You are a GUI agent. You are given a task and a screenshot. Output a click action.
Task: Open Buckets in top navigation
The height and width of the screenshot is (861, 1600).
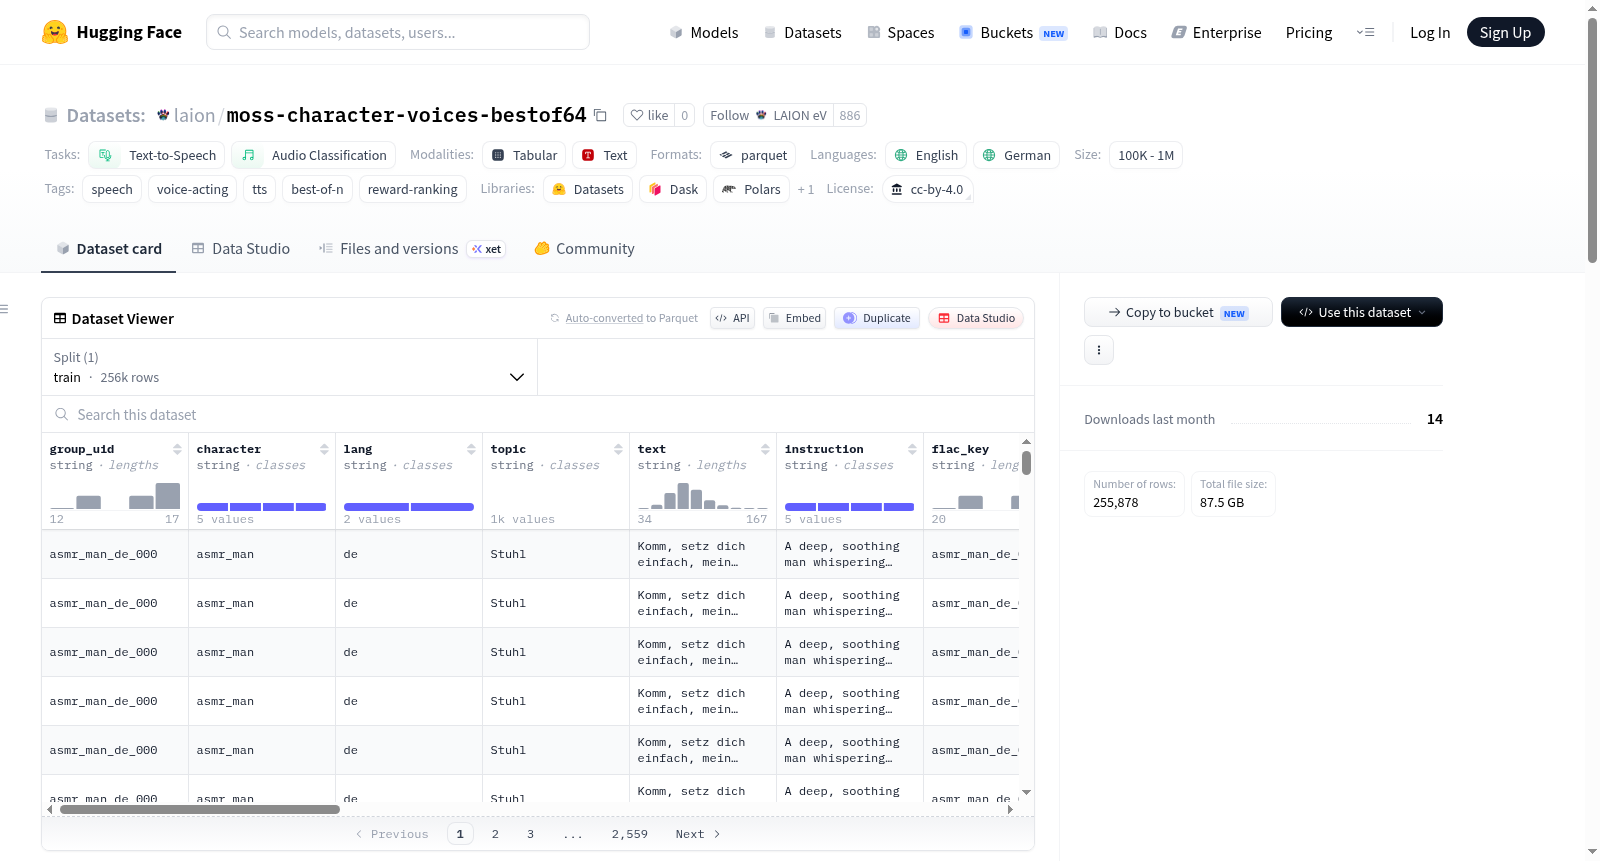1013,32
